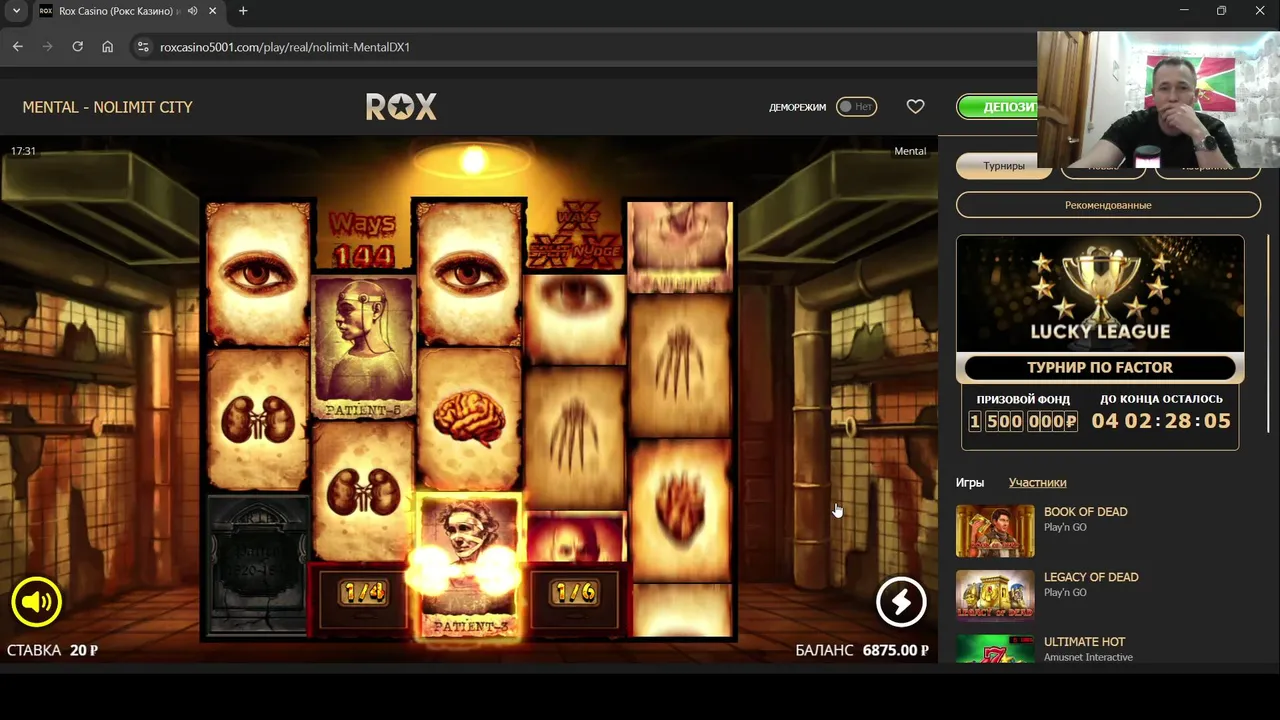
Task: Open a new browser tab
Action: (243, 11)
